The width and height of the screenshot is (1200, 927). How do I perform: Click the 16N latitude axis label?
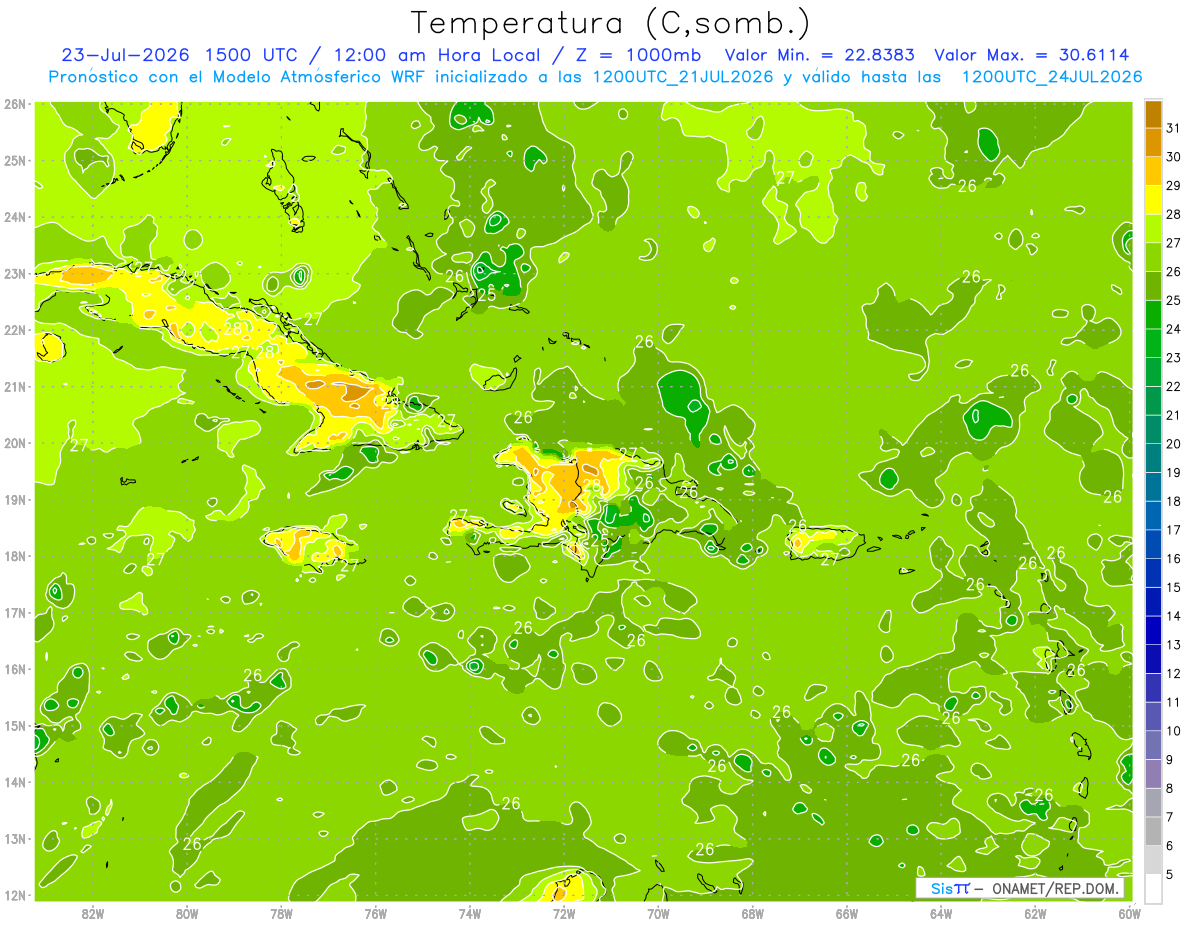pos(14,669)
